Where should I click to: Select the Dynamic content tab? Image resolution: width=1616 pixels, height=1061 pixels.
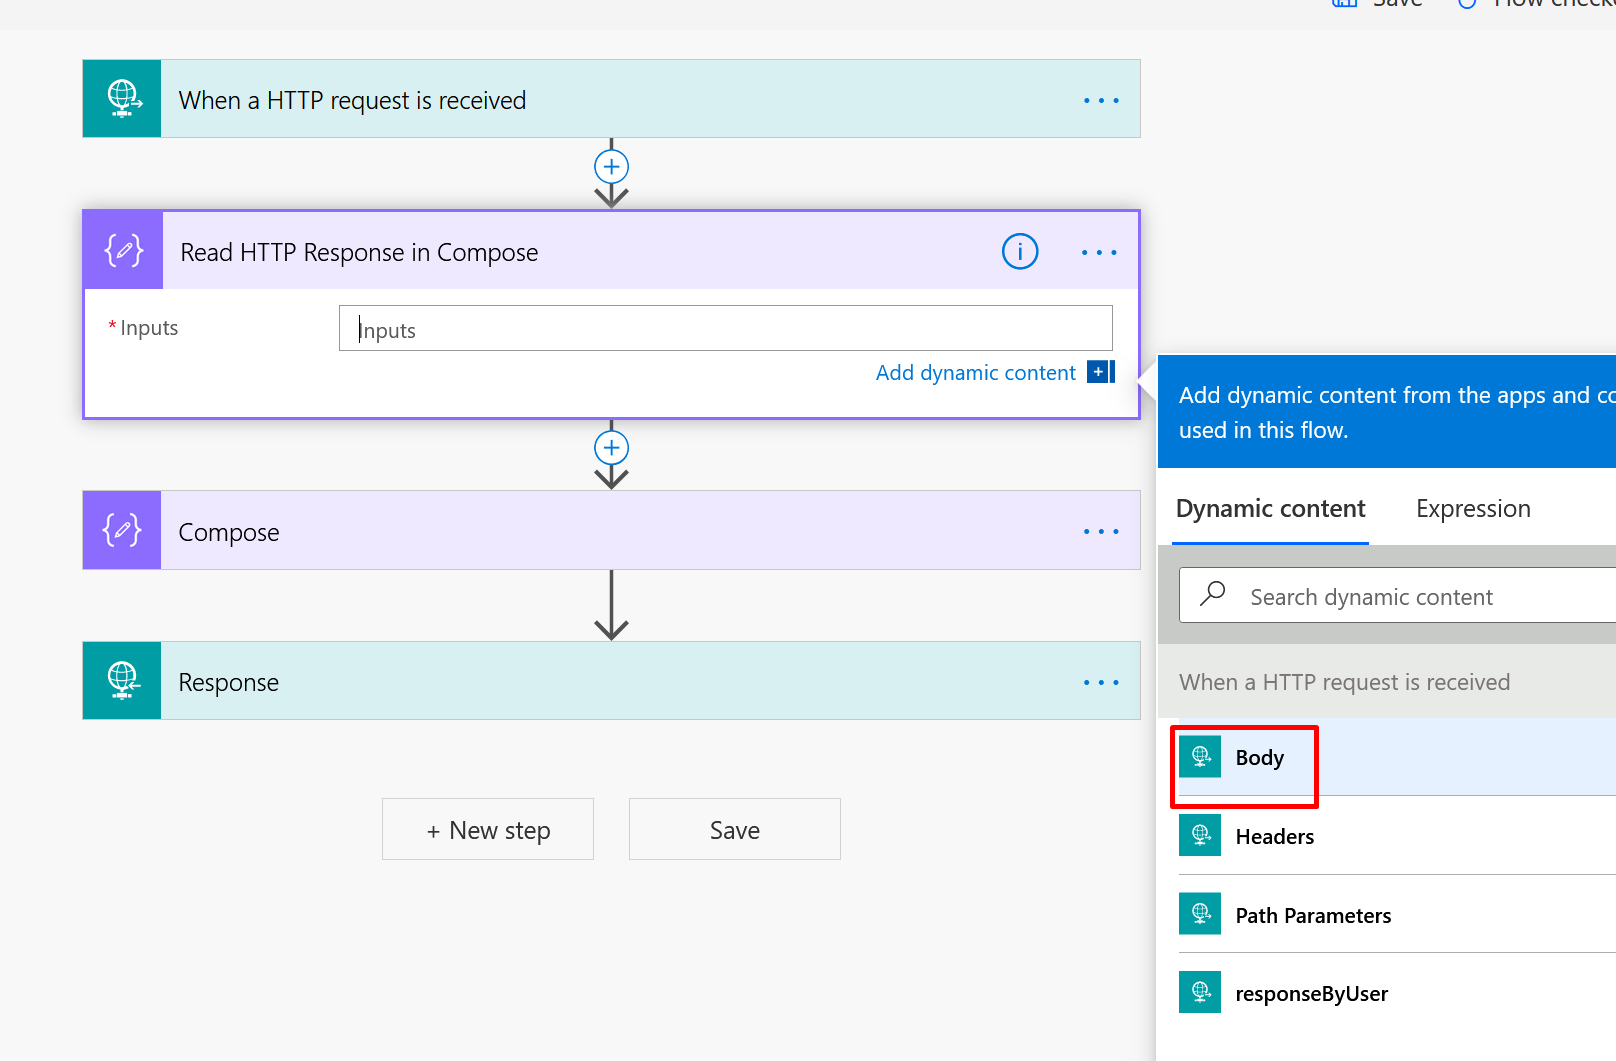point(1270,509)
